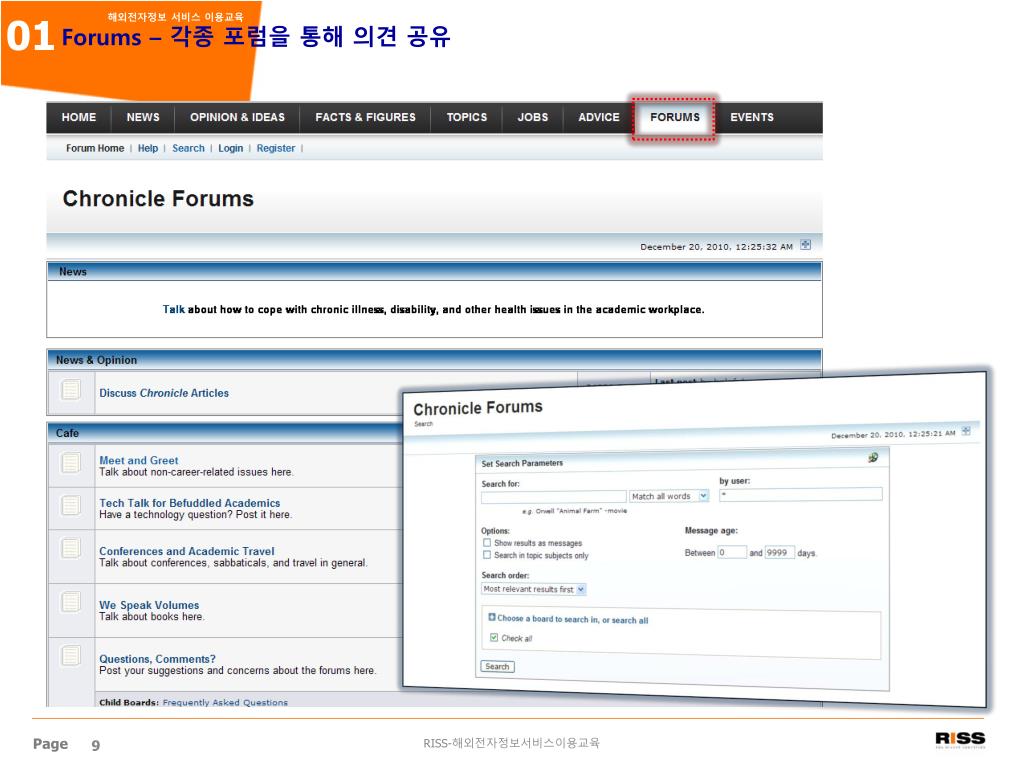Open the EVENTS navigation tab
This screenshot has width=1024, height=768.
point(752,118)
